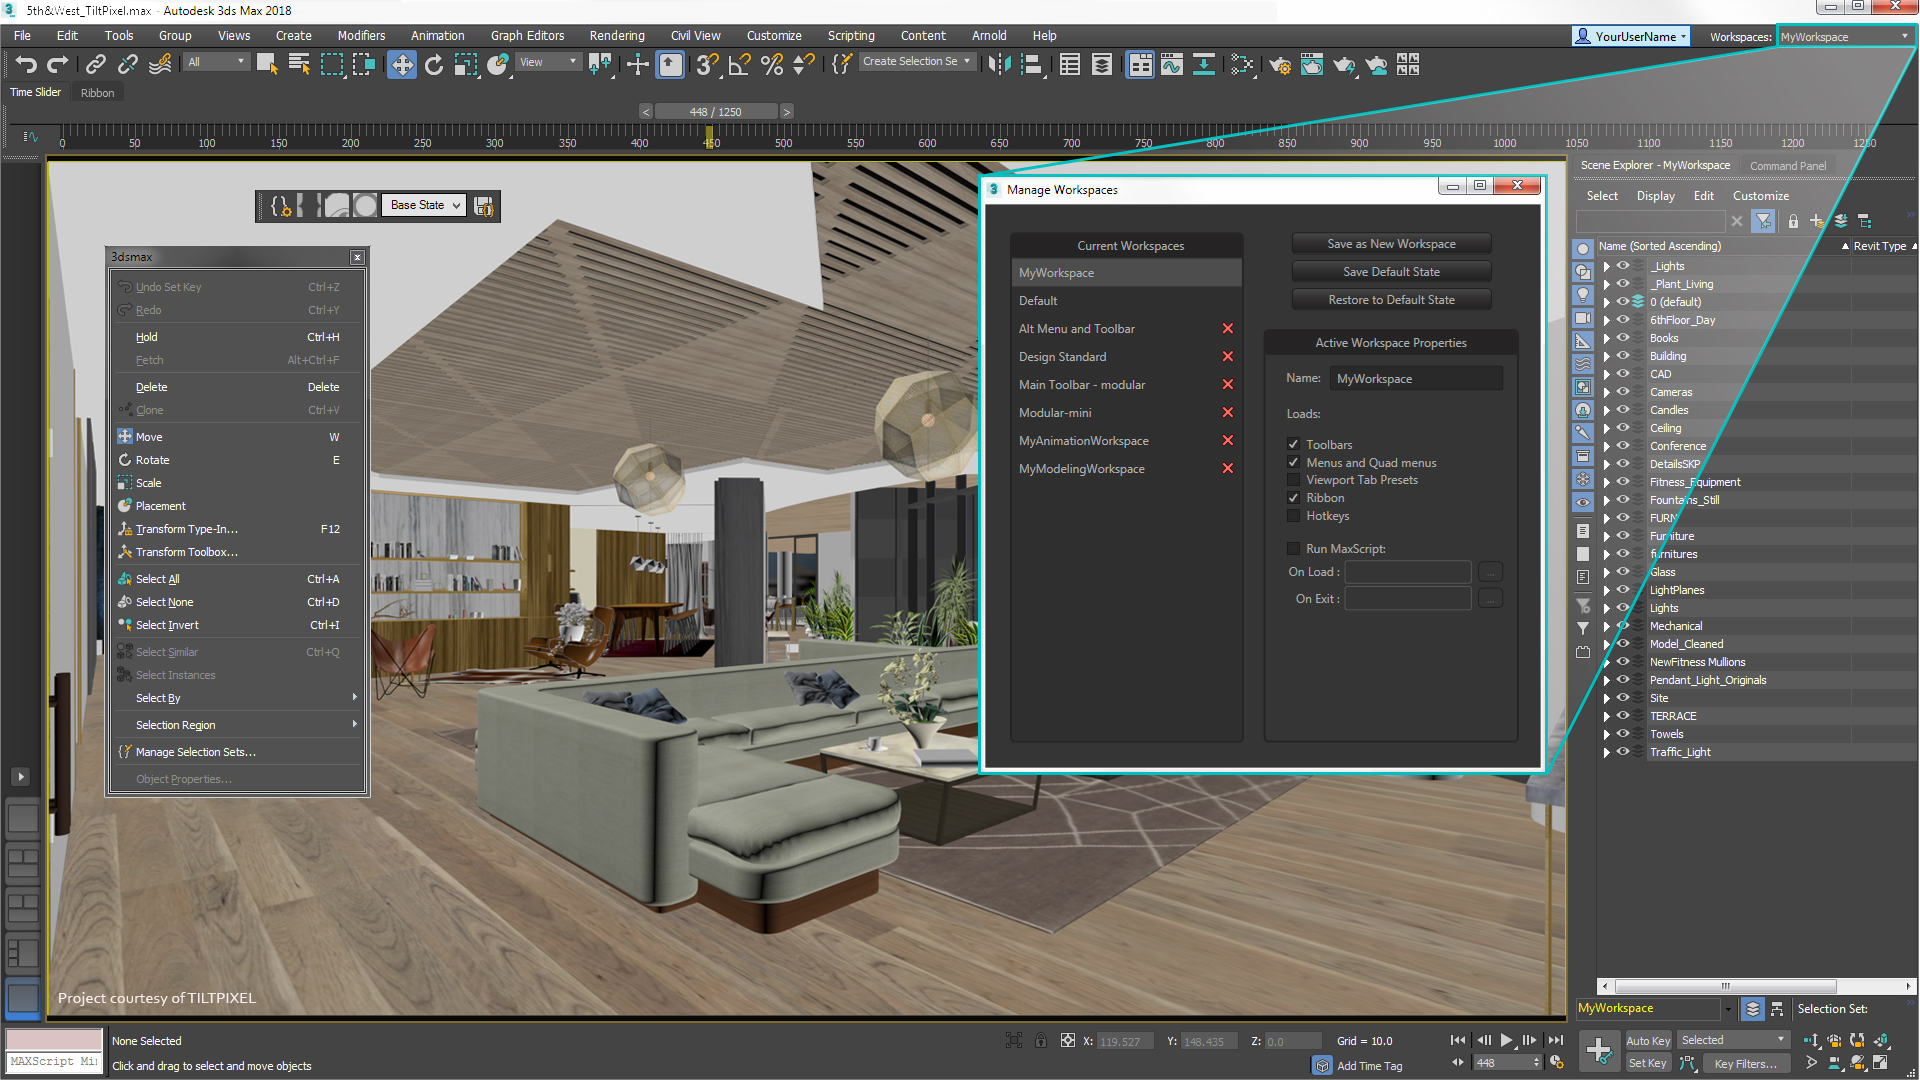Select MyAnimationWorkspace from workspace list
Image resolution: width=1920 pixels, height=1080 pixels.
(x=1084, y=440)
